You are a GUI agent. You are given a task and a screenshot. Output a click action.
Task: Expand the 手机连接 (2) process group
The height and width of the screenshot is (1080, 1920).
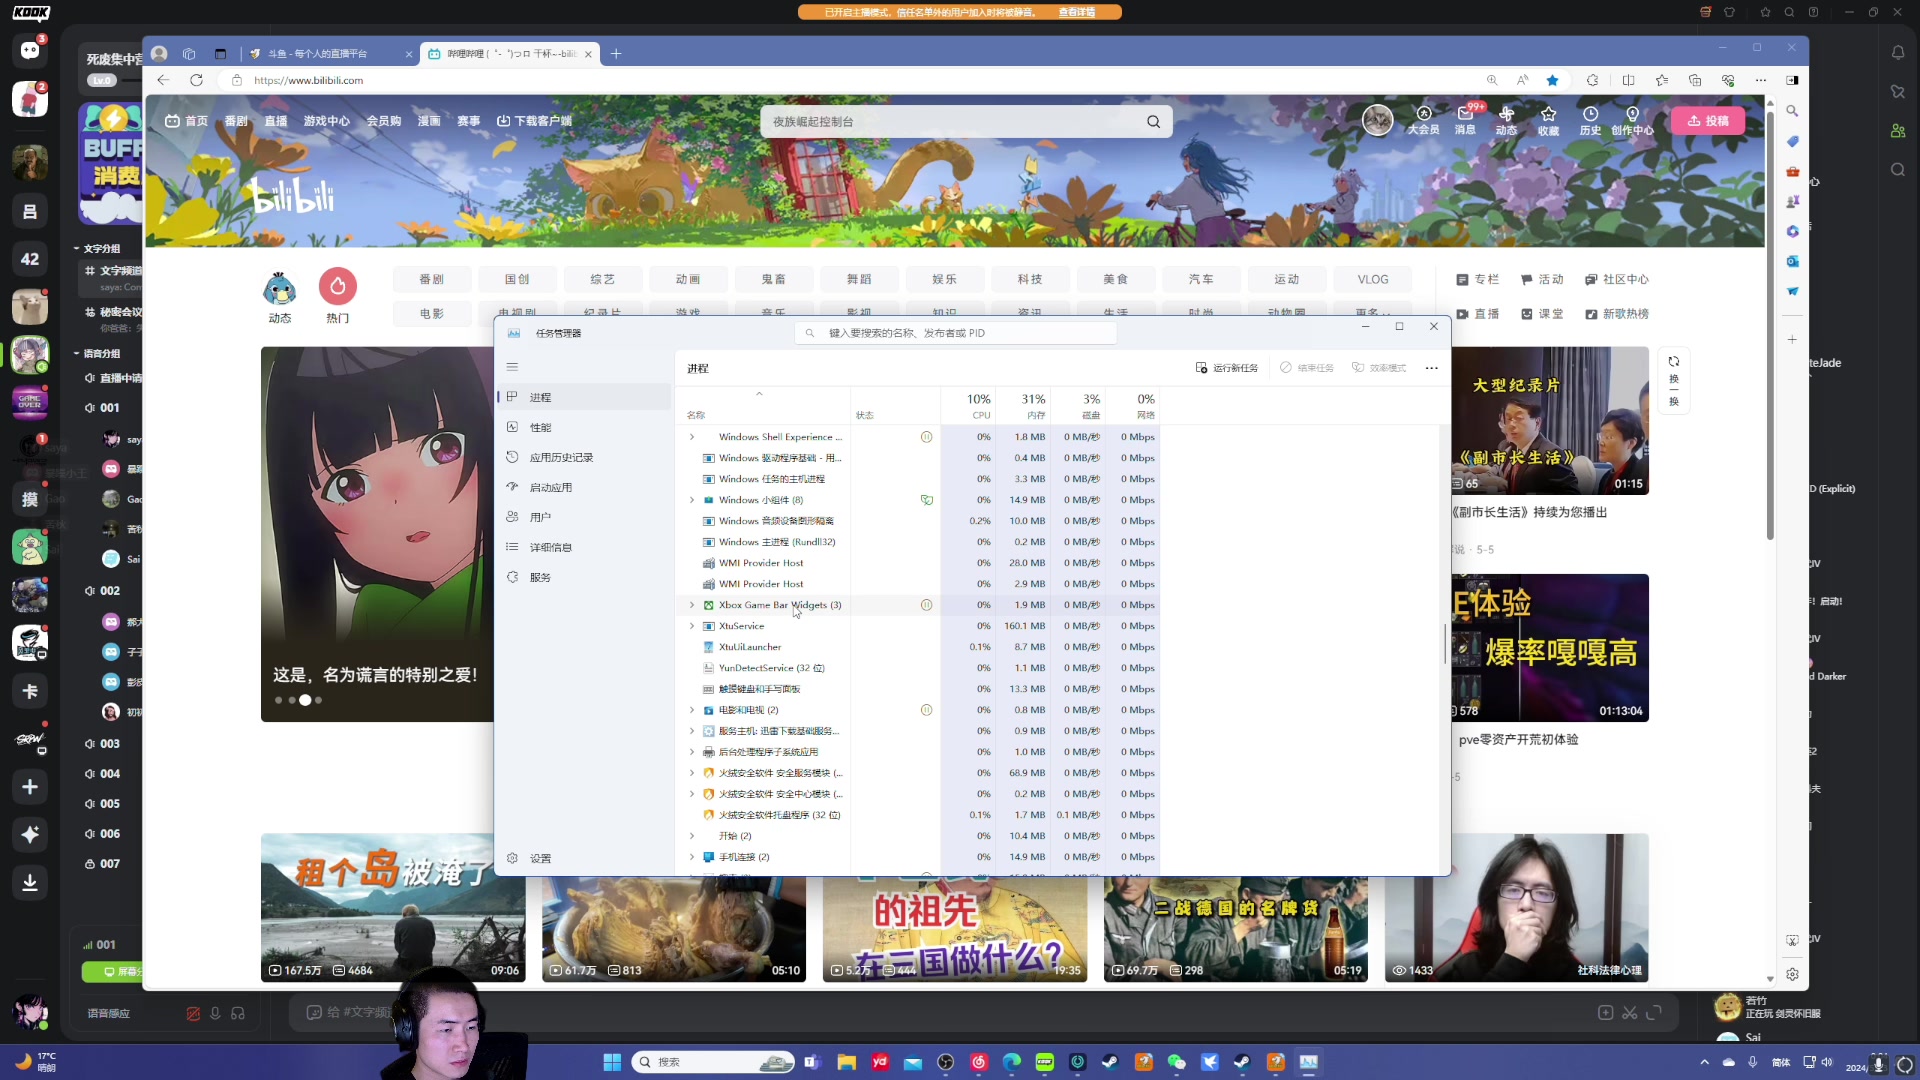[691, 857]
